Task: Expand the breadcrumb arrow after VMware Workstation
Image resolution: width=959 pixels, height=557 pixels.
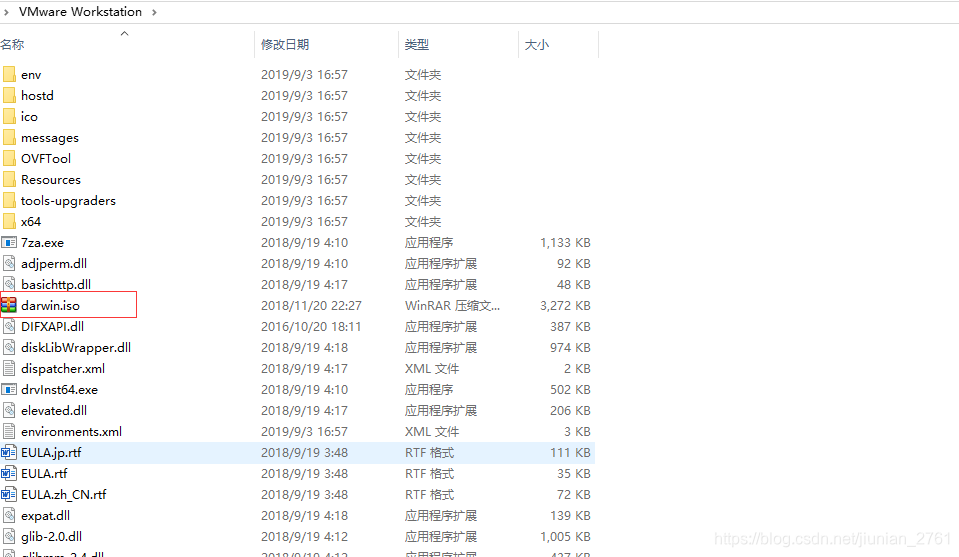Action: coord(153,12)
